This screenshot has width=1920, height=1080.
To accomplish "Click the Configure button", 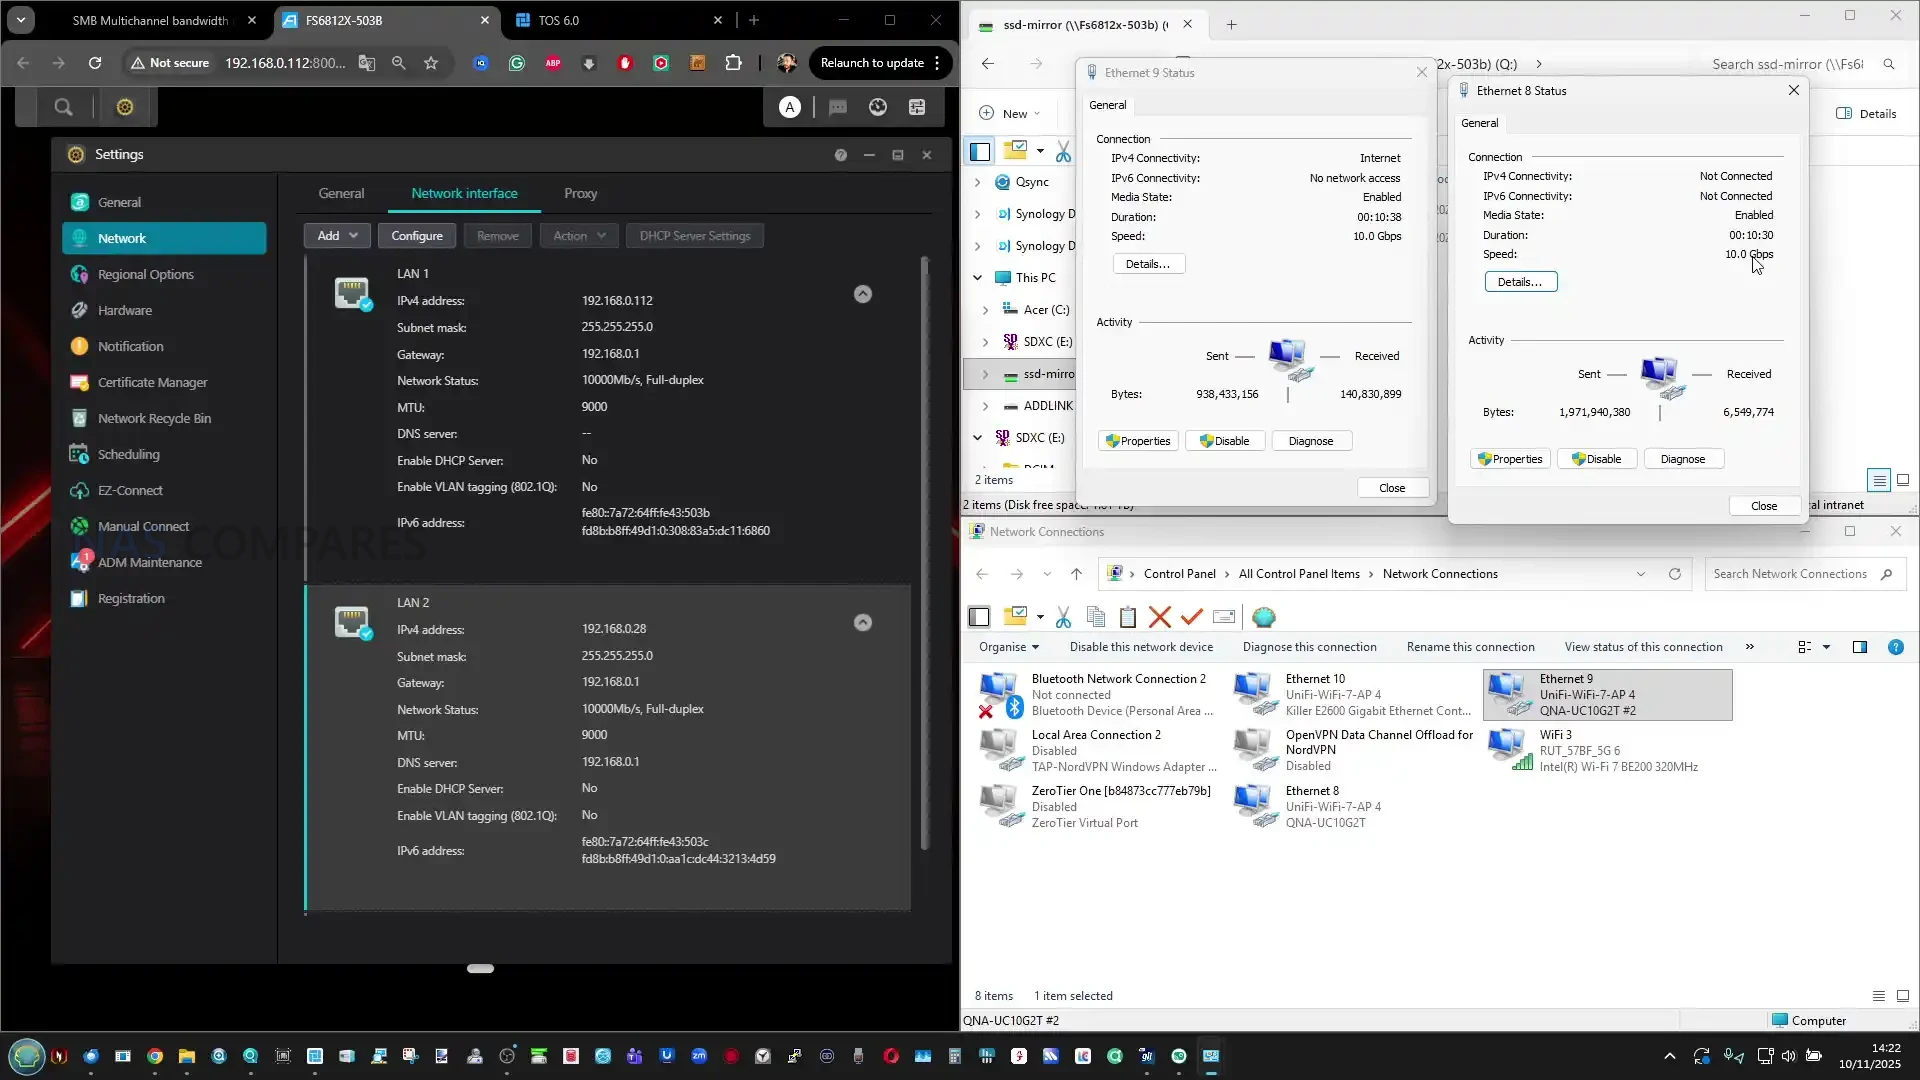I will [417, 236].
